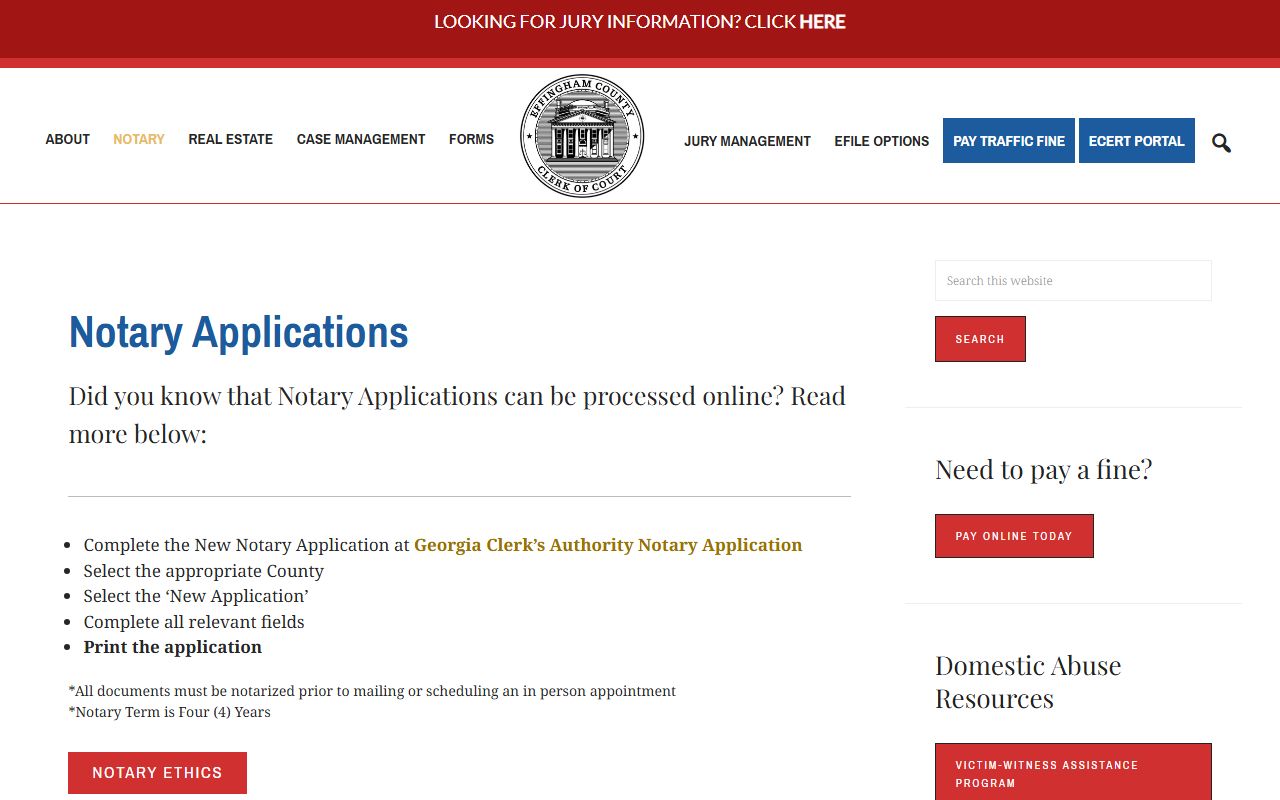Open the Efile Options menu
This screenshot has width=1280, height=800.
(882, 141)
